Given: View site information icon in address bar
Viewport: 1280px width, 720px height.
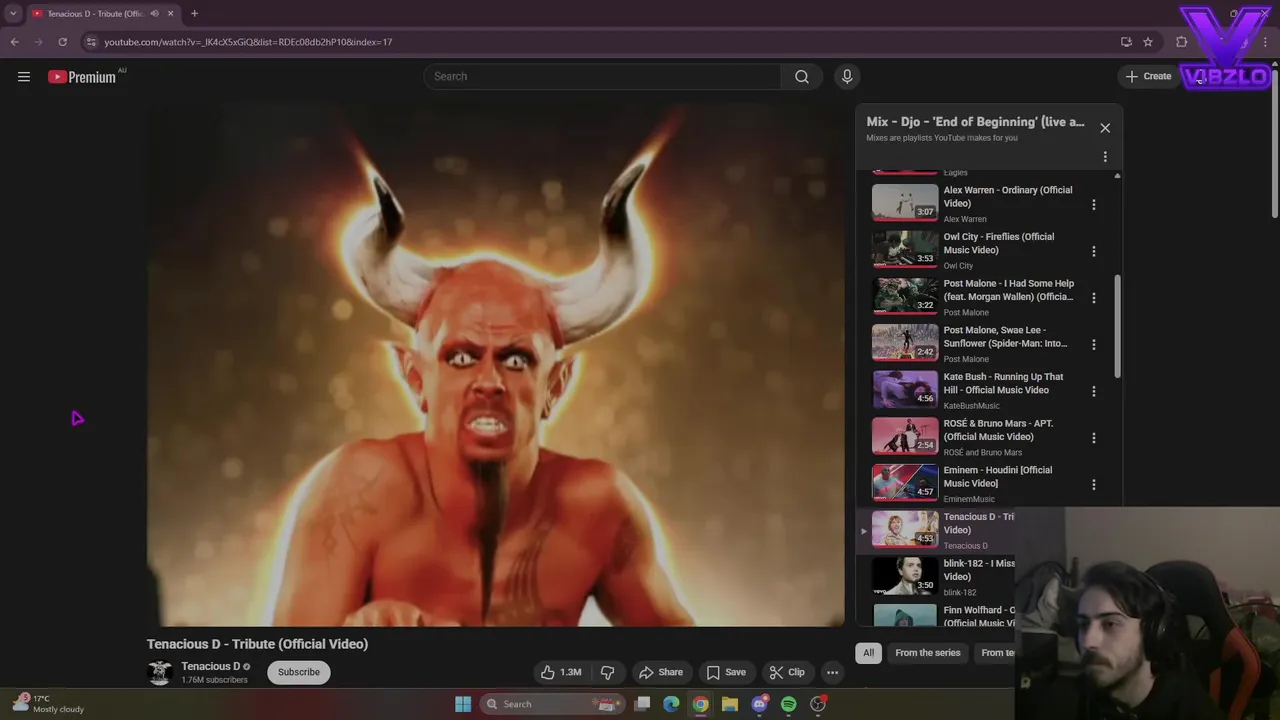Looking at the screenshot, I should click(91, 42).
